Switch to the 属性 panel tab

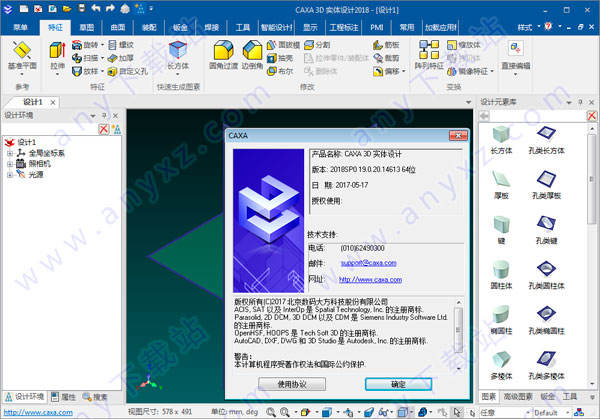tap(64, 397)
